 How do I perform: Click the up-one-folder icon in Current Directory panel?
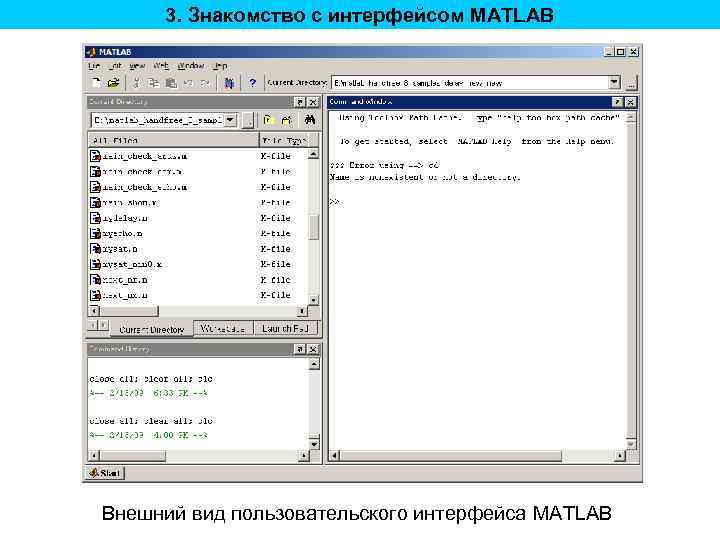pyautogui.click(x=268, y=120)
